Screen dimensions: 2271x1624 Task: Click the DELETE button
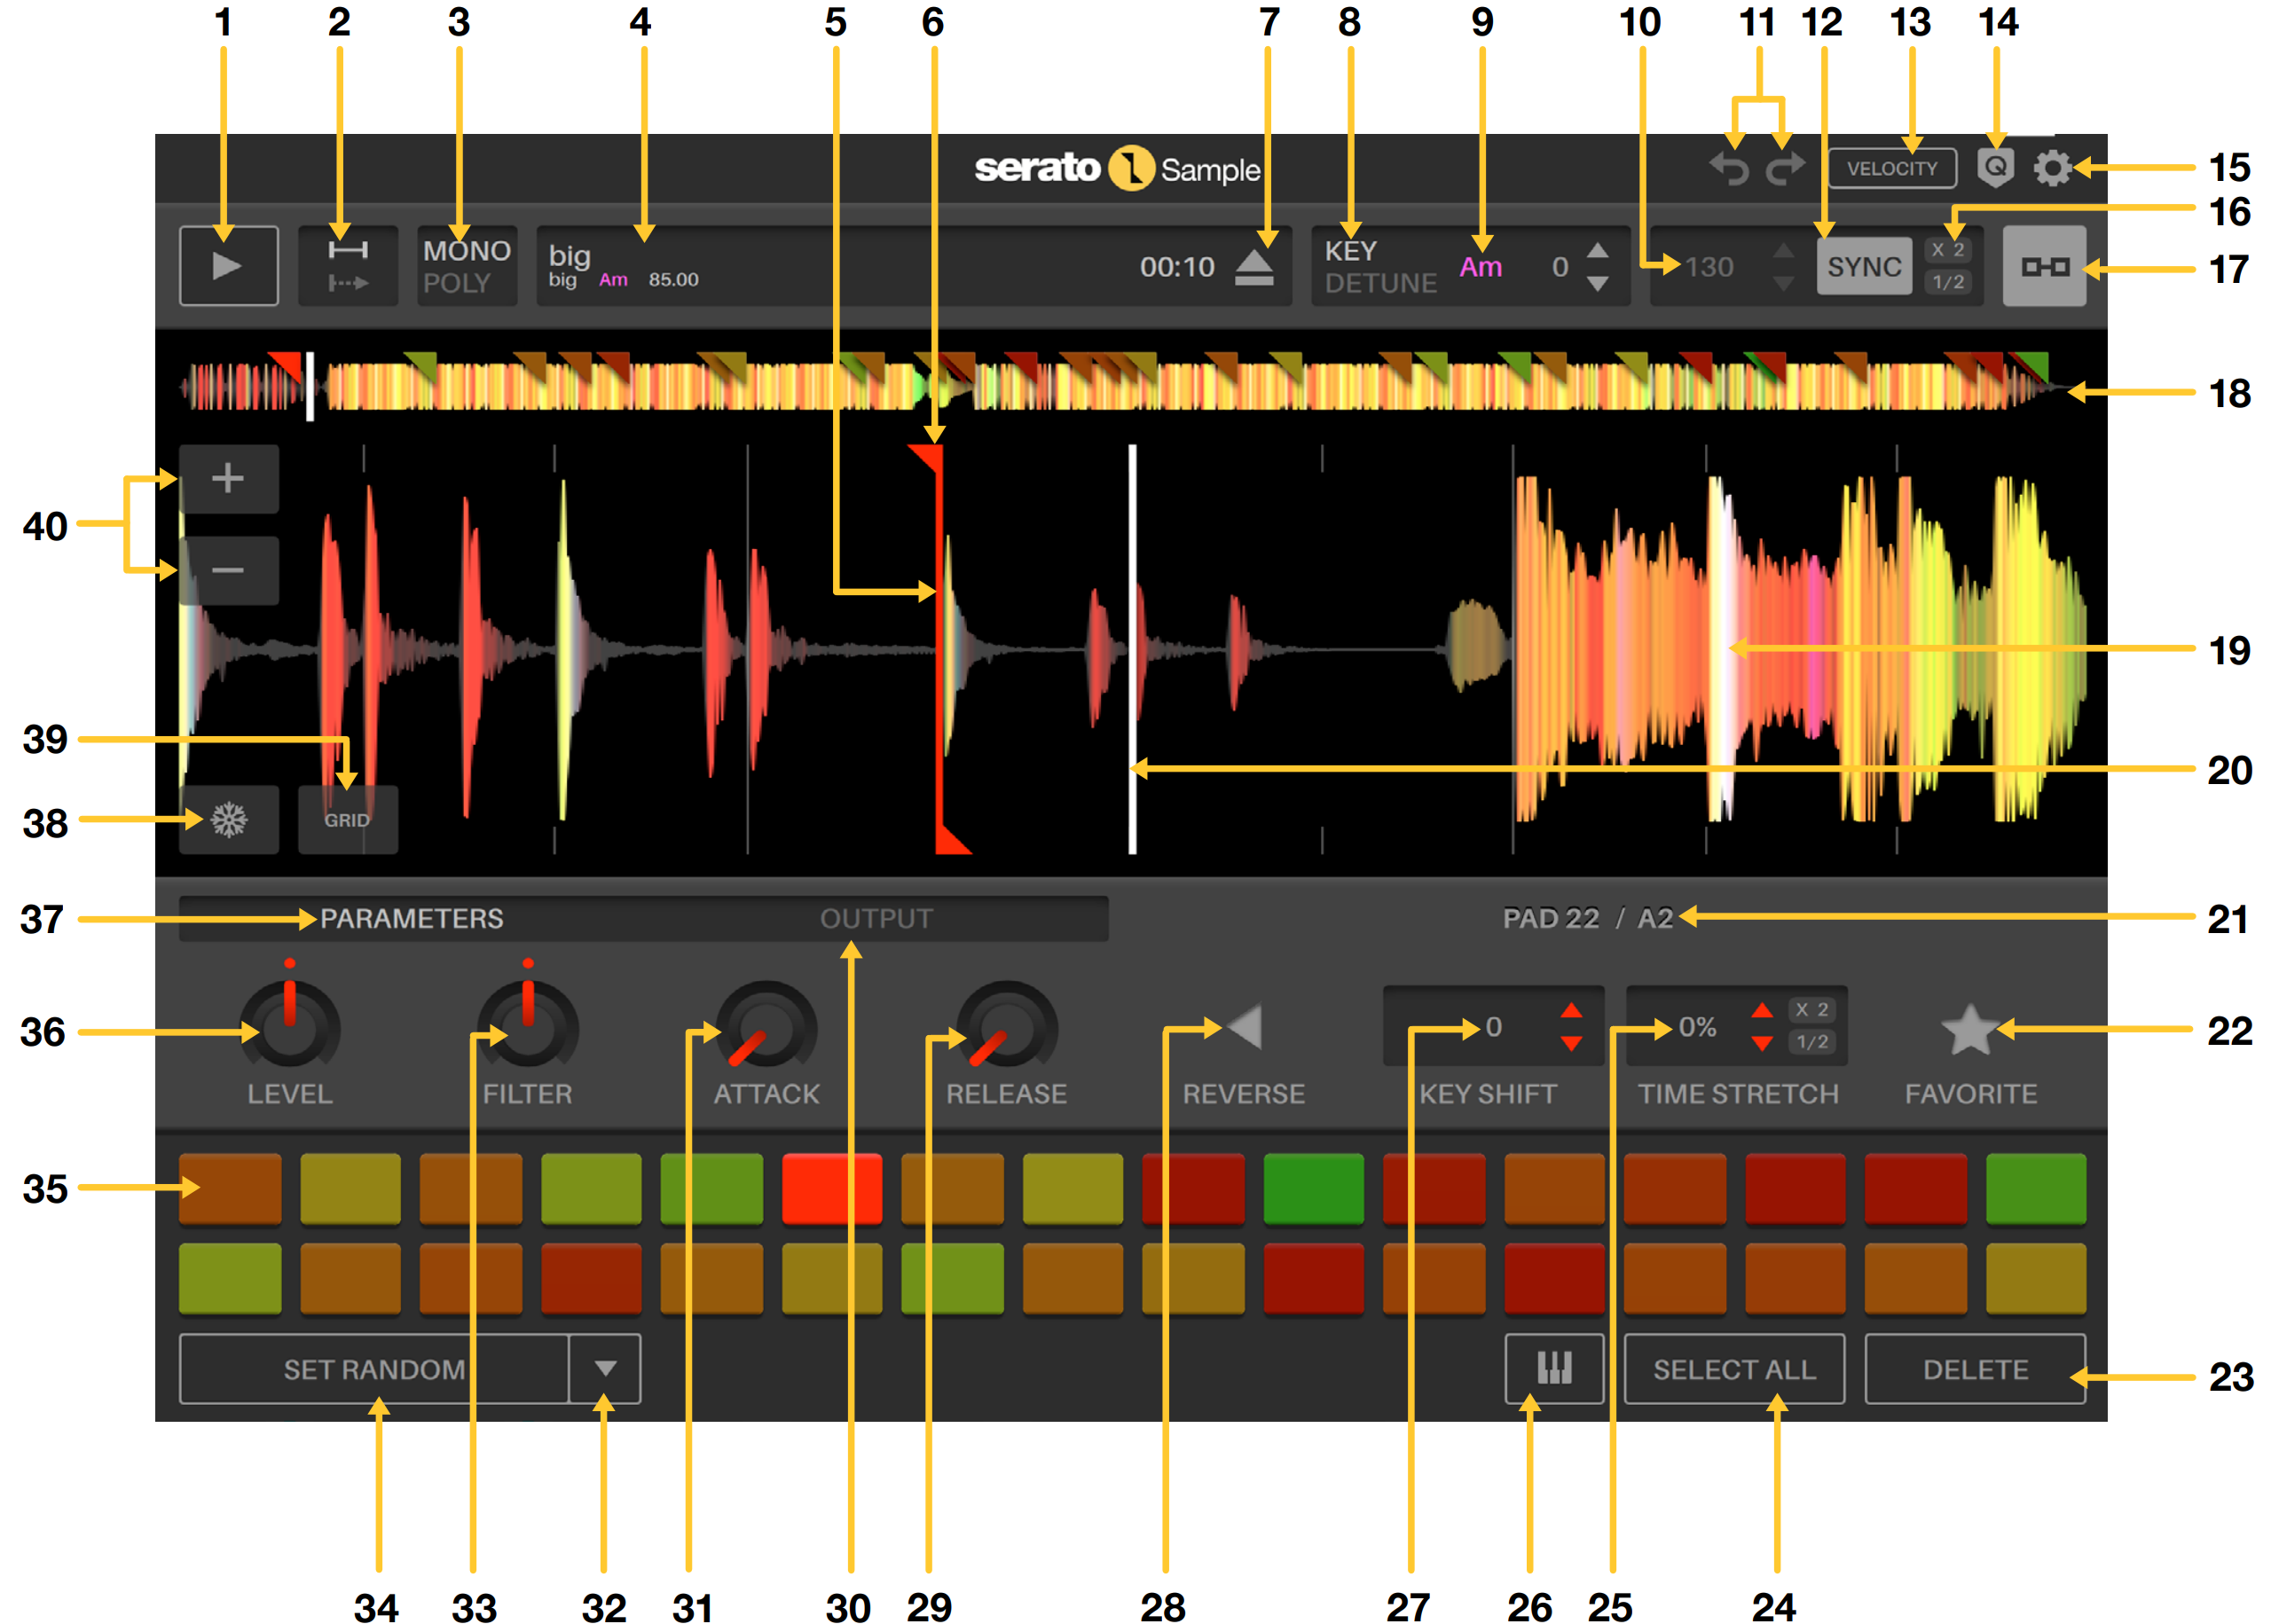(1977, 1368)
